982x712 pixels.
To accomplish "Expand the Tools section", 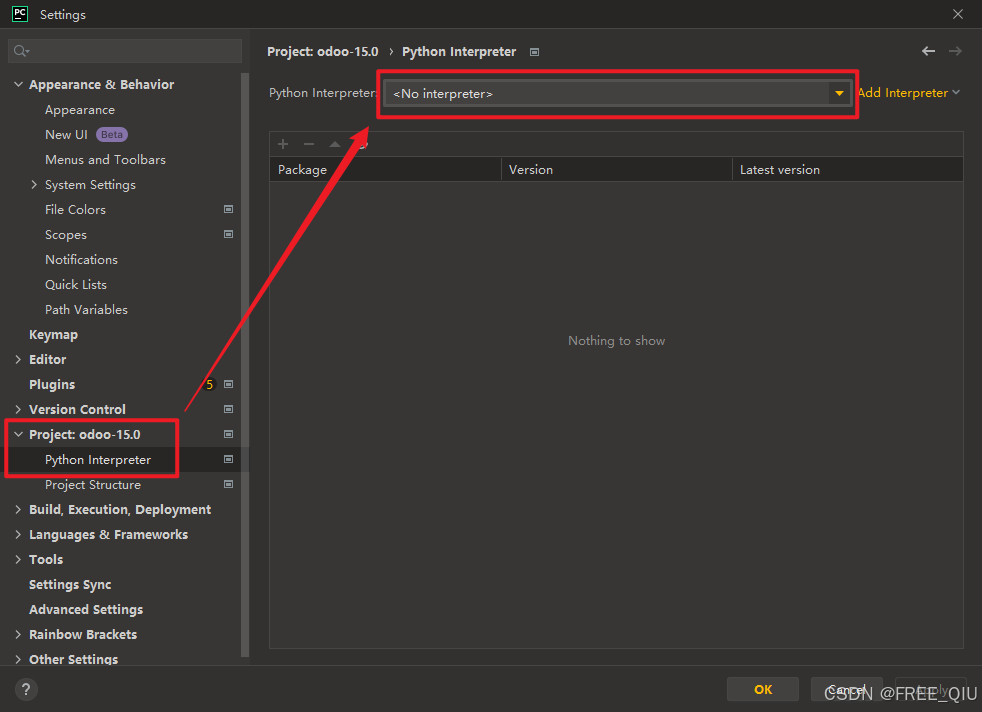I will click(18, 559).
